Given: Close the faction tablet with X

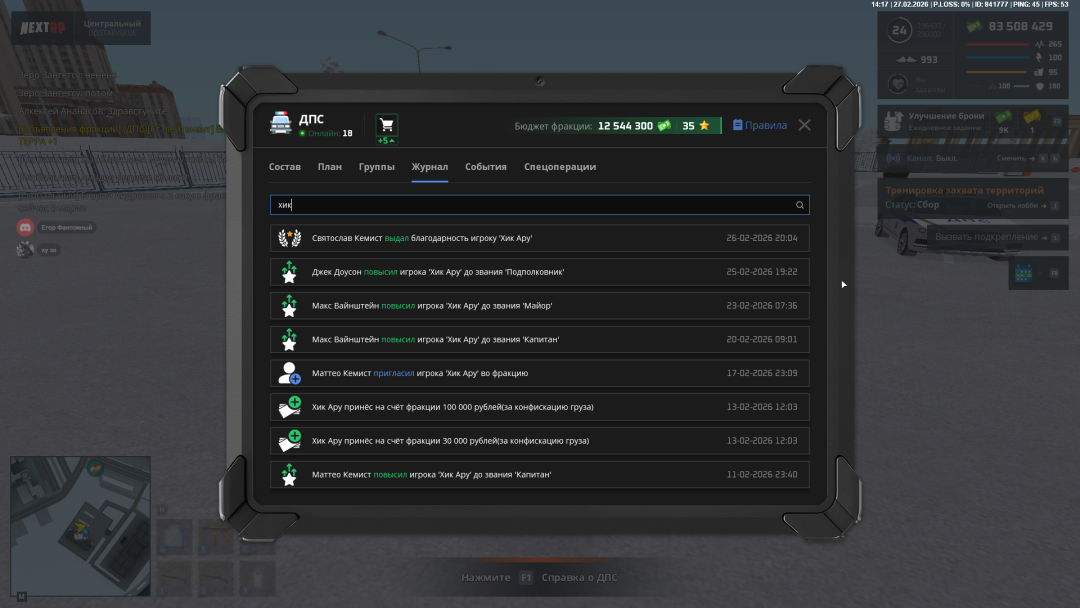Looking at the screenshot, I should [x=805, y=125].
